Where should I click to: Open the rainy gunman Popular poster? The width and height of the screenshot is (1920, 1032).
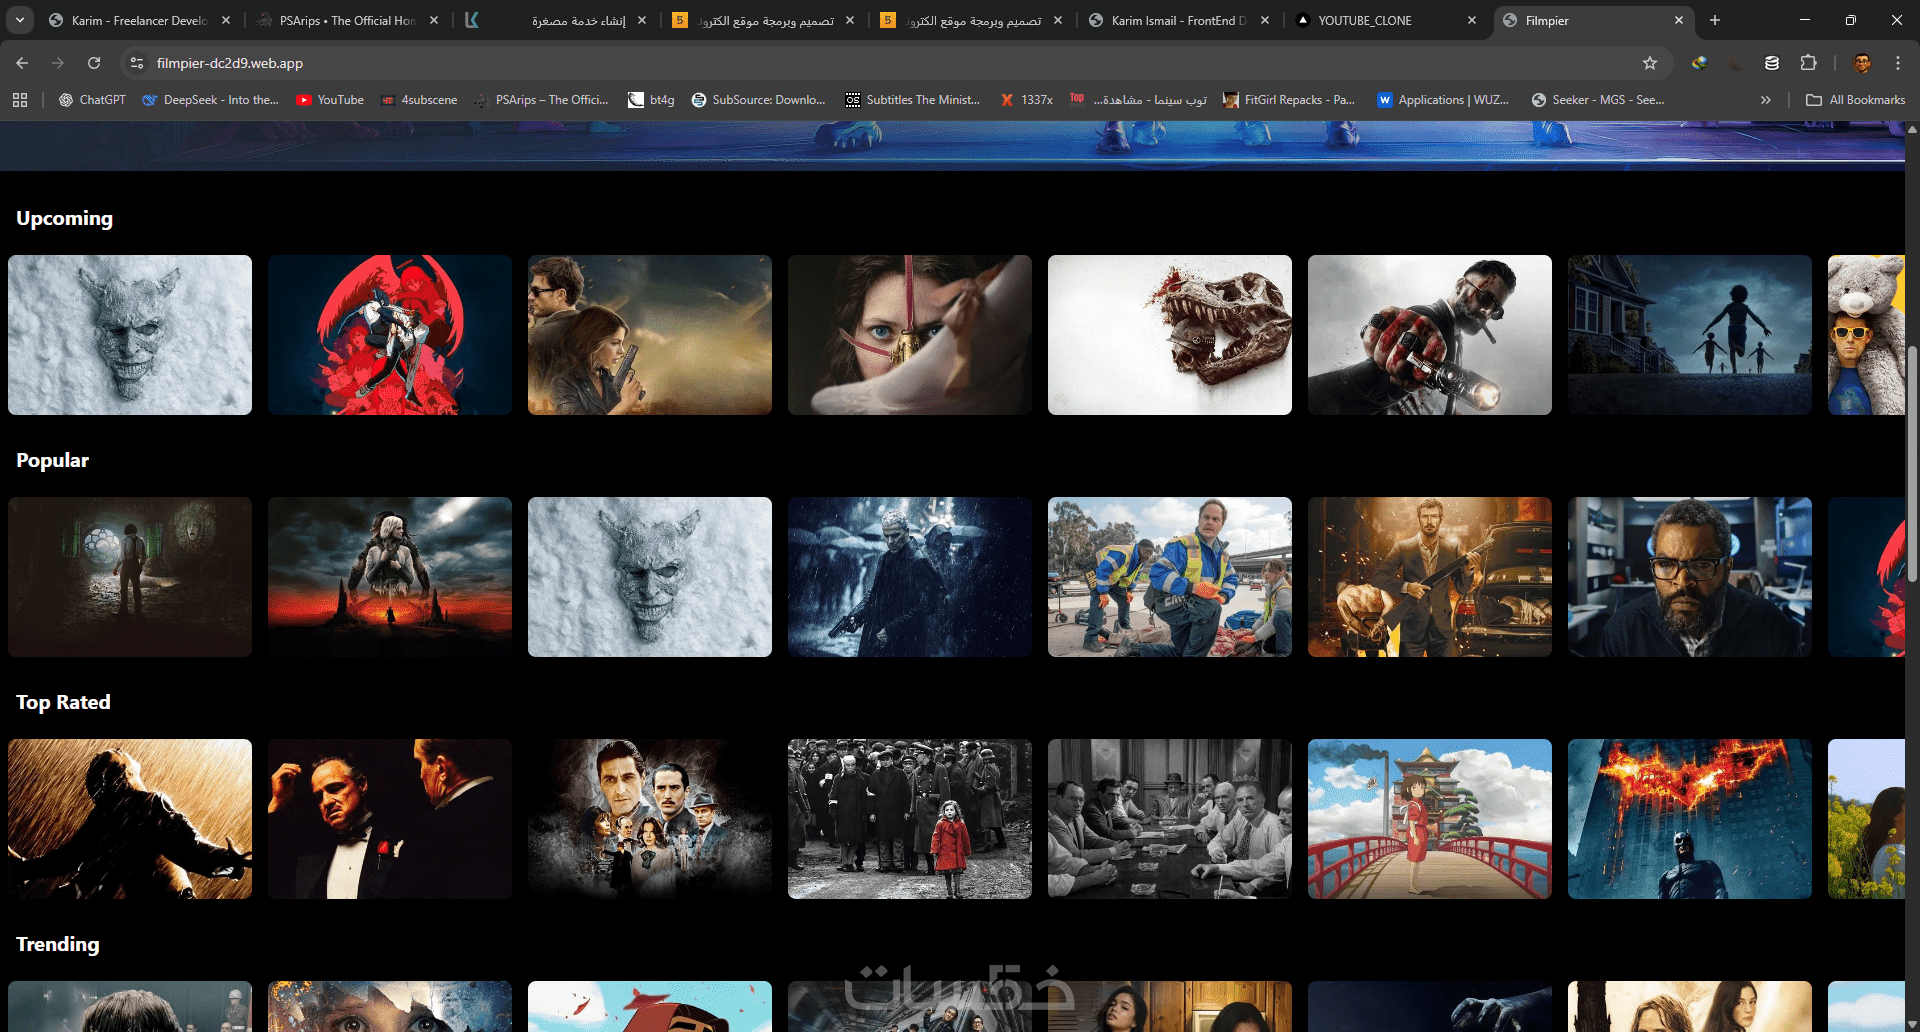[x=910, y=577]
